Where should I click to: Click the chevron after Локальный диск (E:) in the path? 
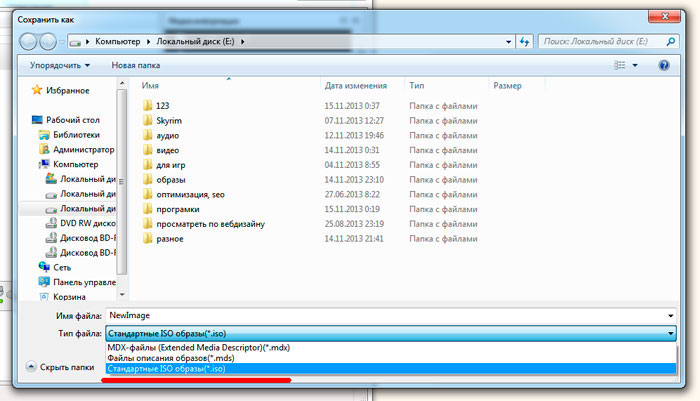(x=242, y=42)
